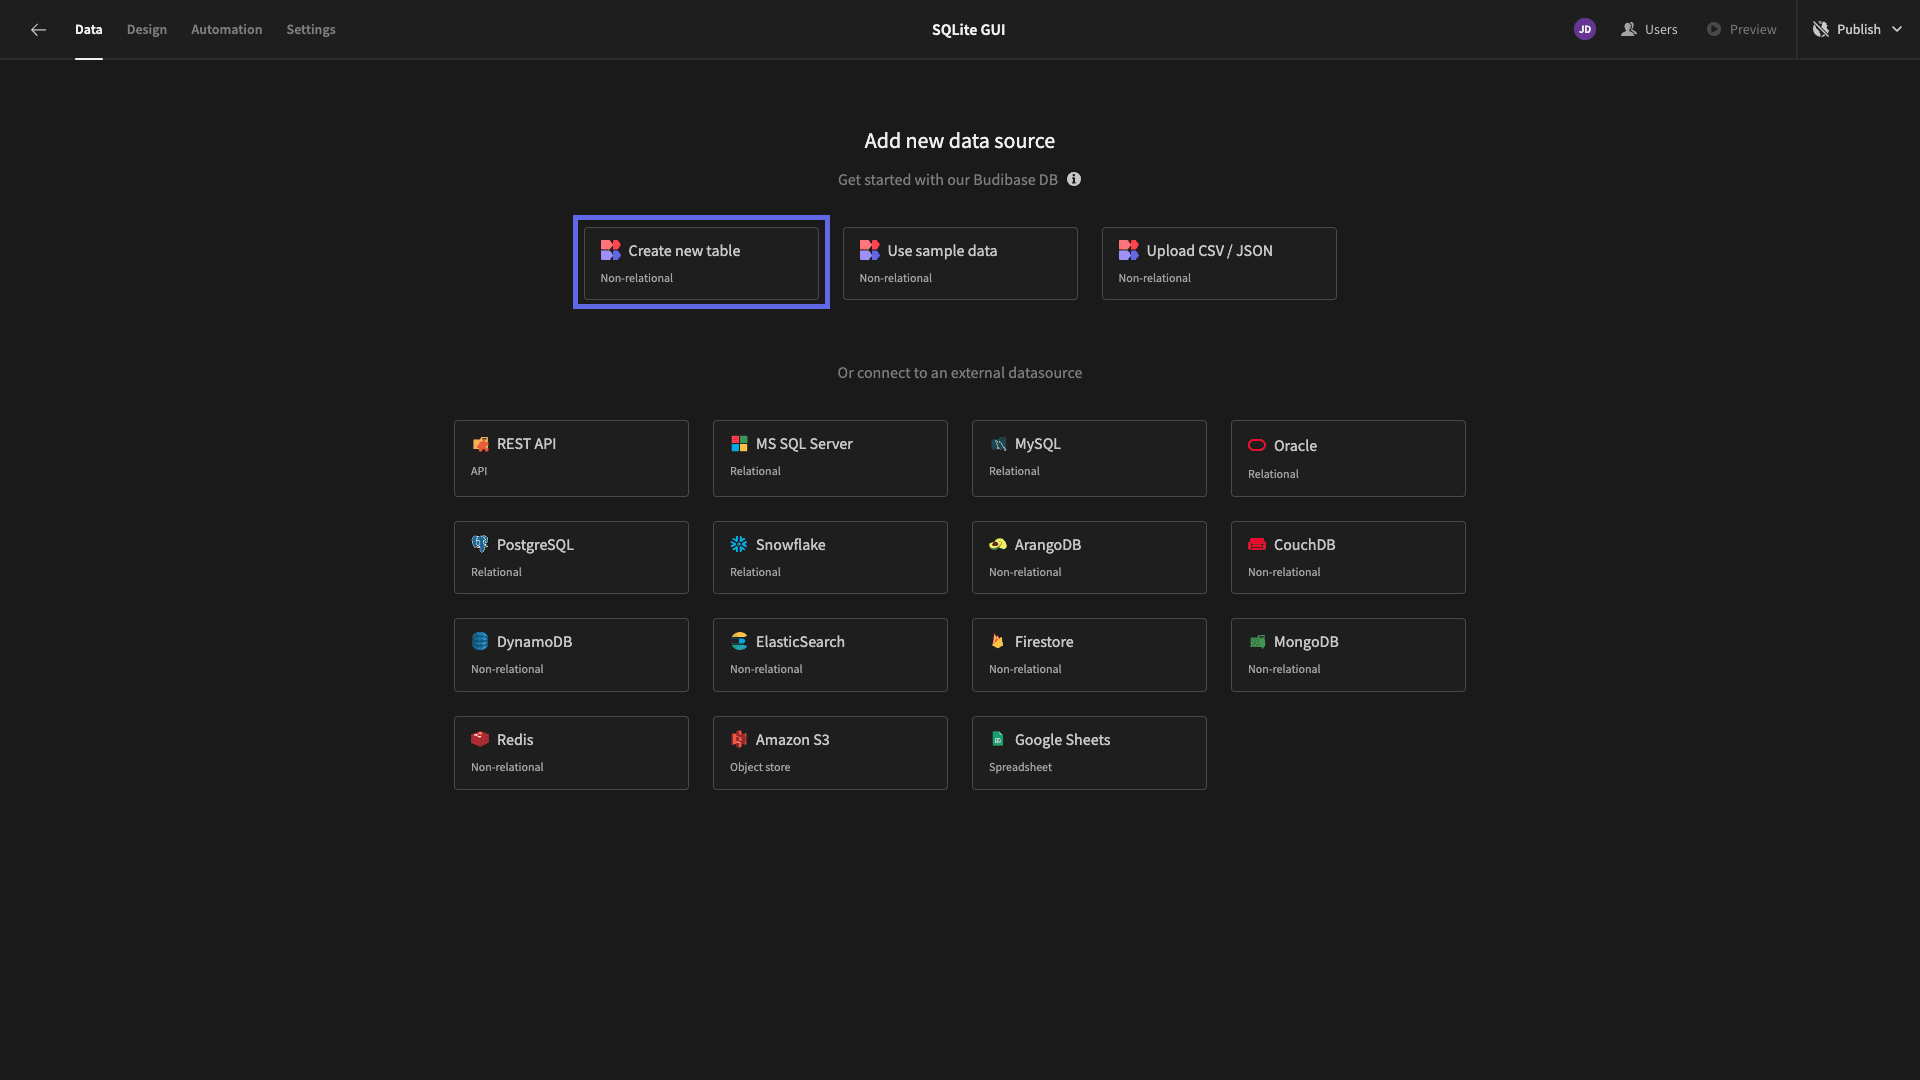Click the Preview button
This screenshot has height=1080, width=1920.
click(1741, 29)
